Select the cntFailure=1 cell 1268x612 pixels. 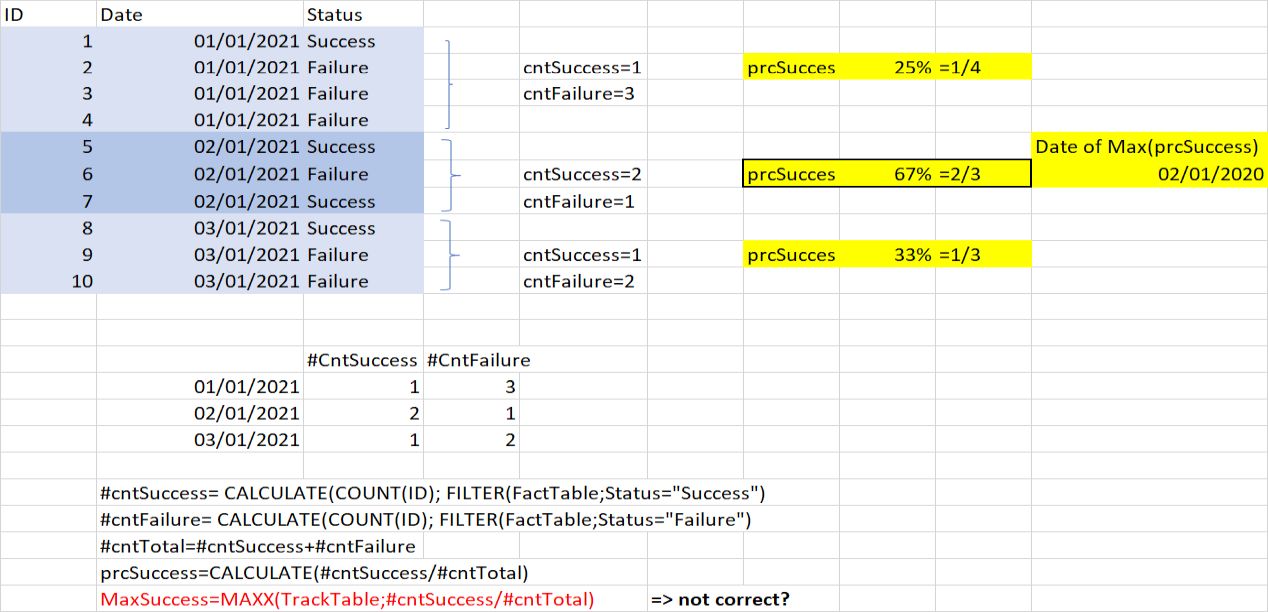583,201
